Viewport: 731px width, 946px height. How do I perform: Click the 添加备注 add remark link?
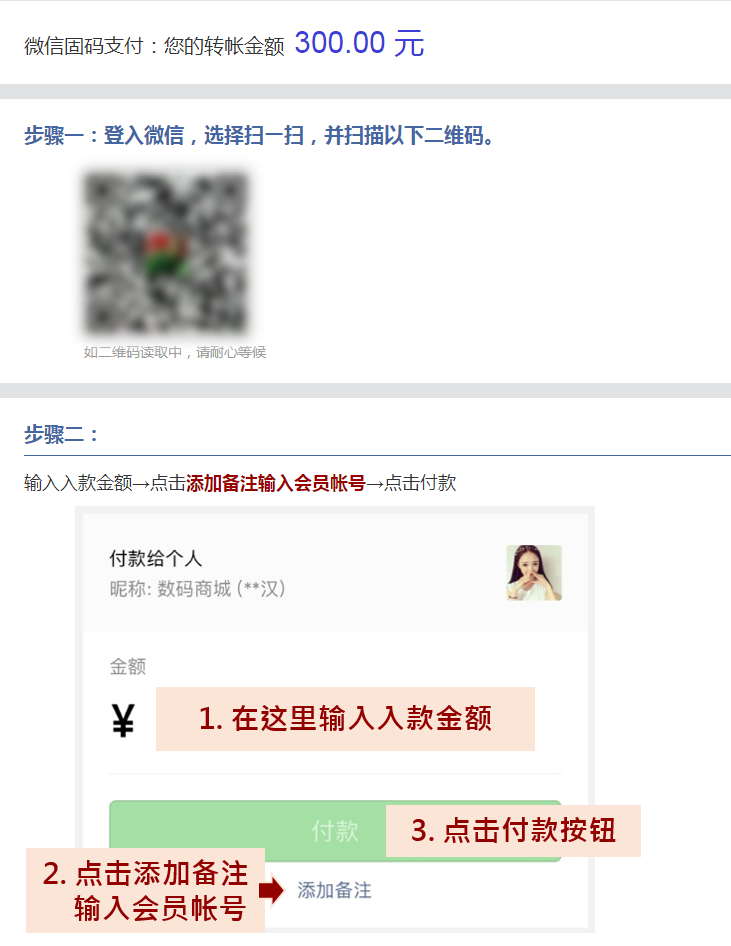pos(334,890)
